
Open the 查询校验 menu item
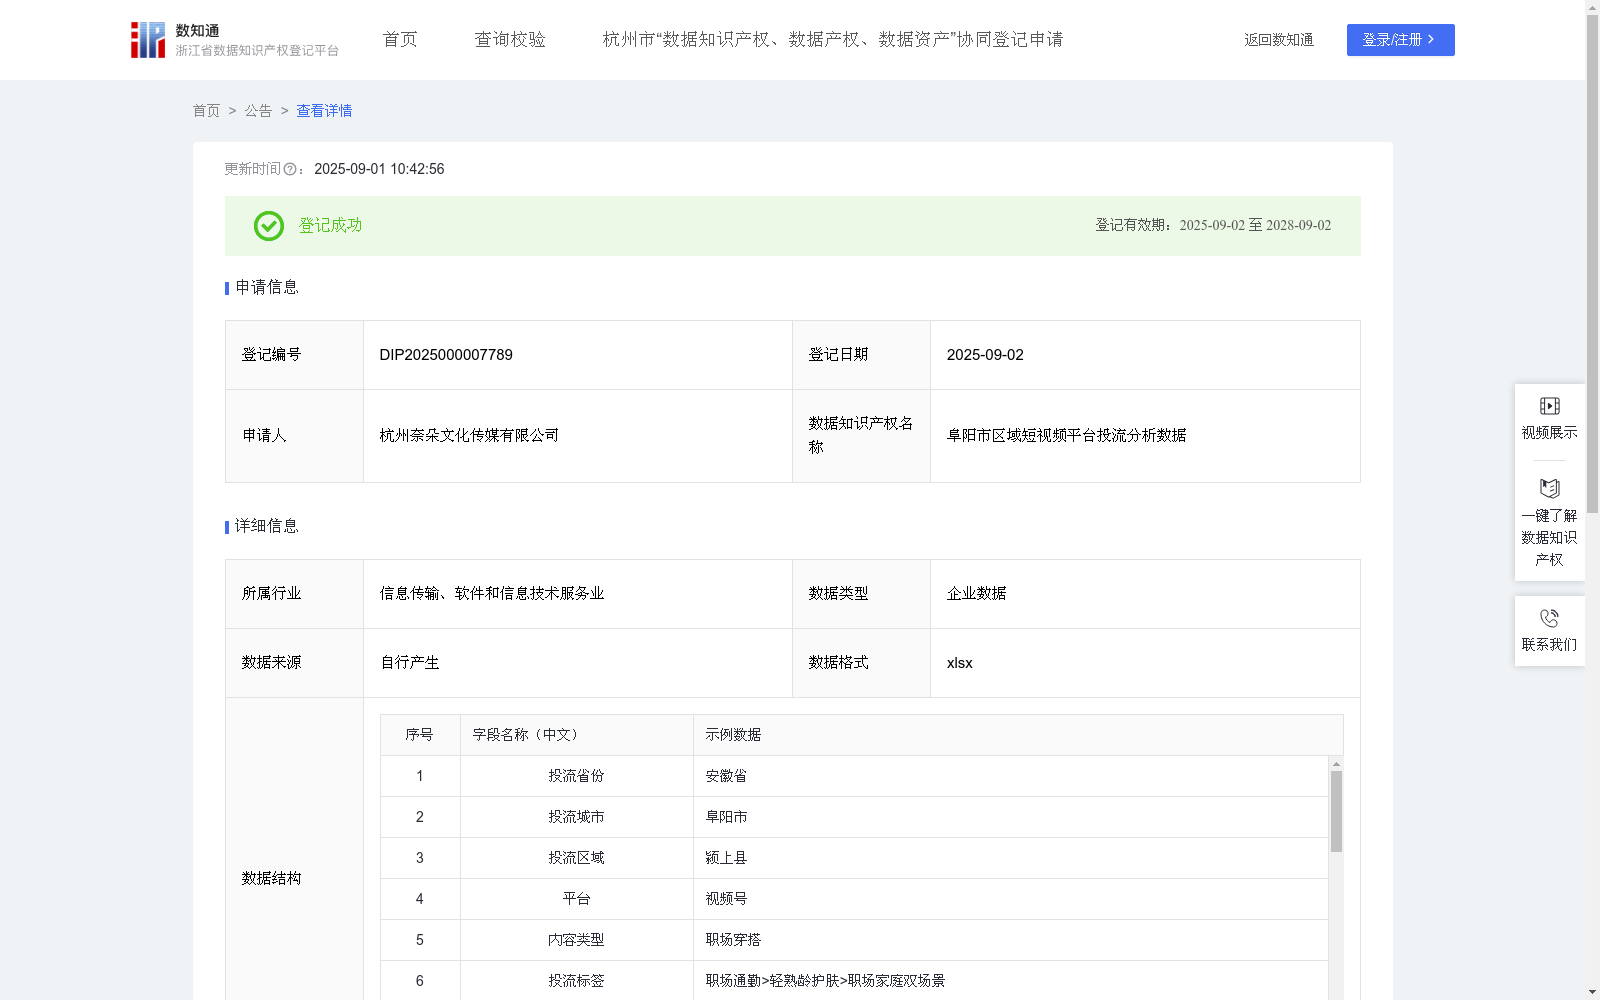(510, 40)
